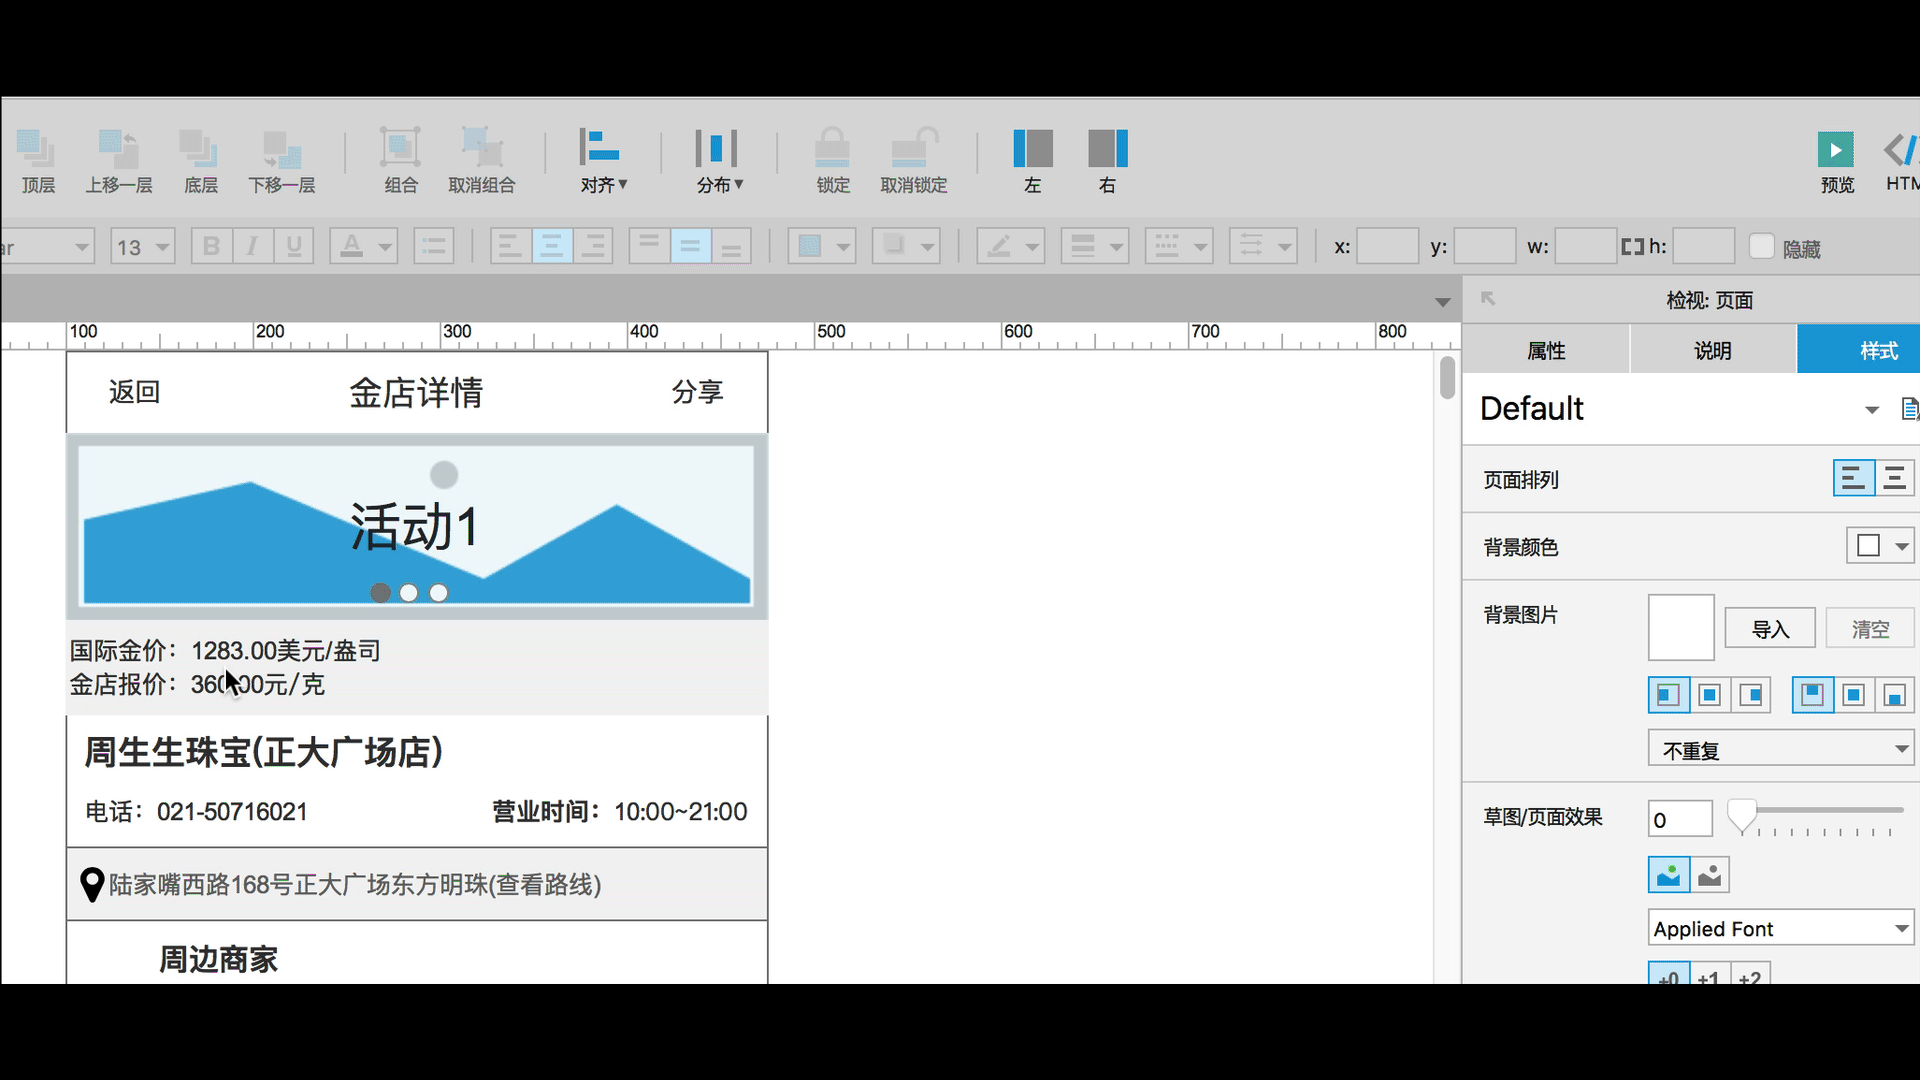The width and height of the screenshot is (1920, 1080).
Task: Open the 不重复 repeat dropdown
Action: pyautogui.click(x=1781, y=749)
